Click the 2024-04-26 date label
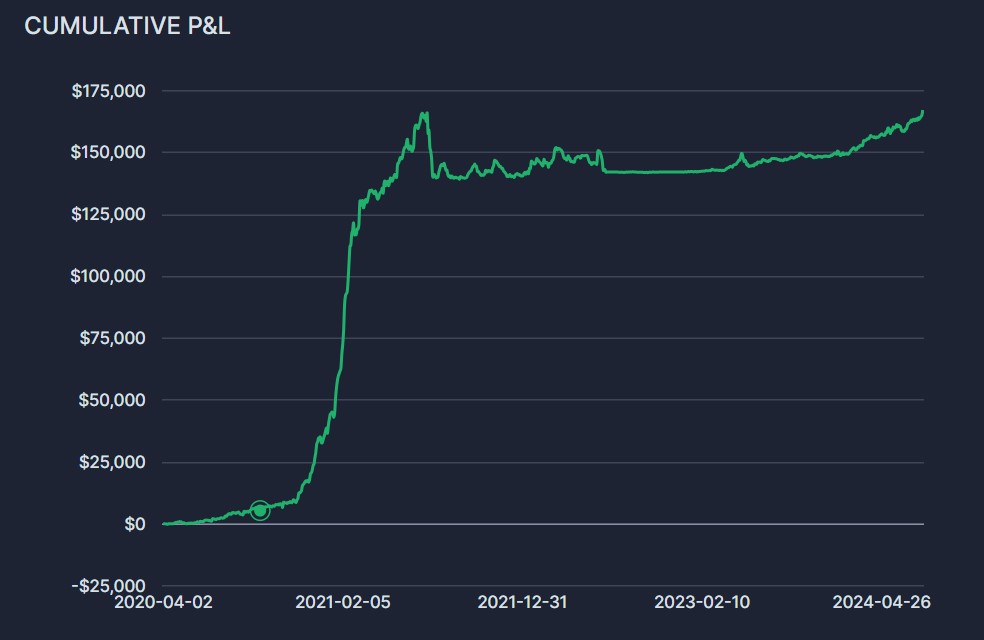The image size is (984, 640). (882, 602)
